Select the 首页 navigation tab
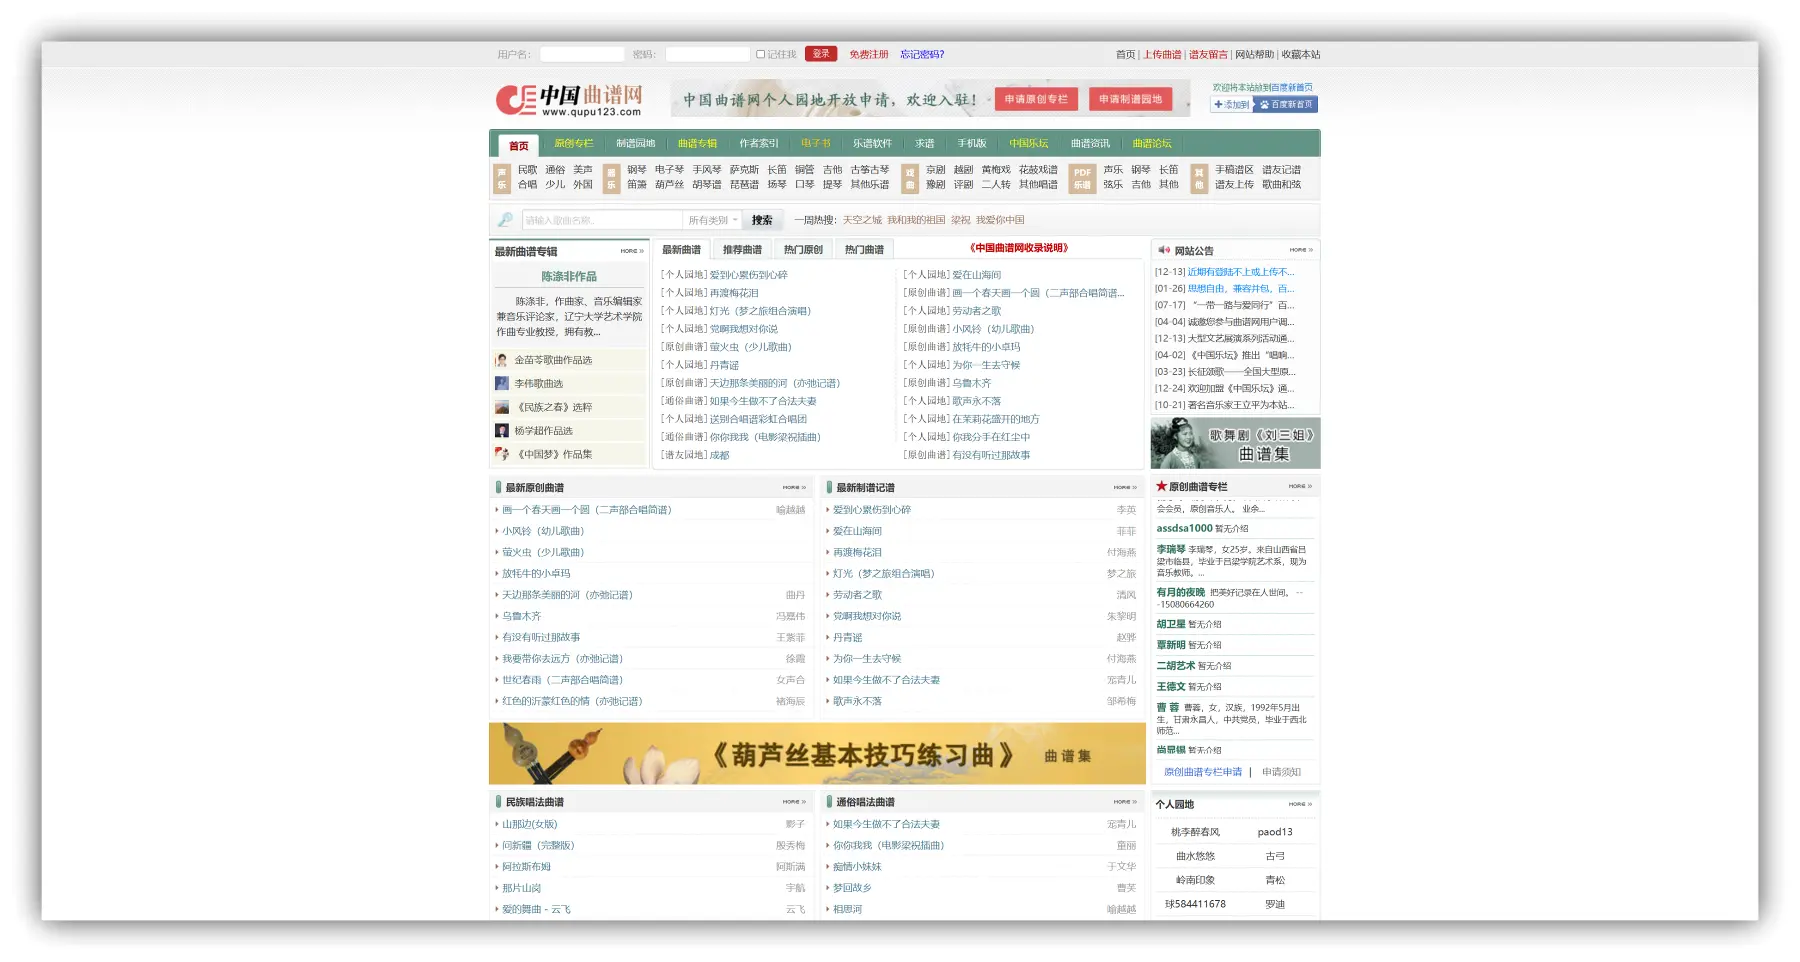The width and height of the screenshot is (1800, 962). tap(518, 146)
